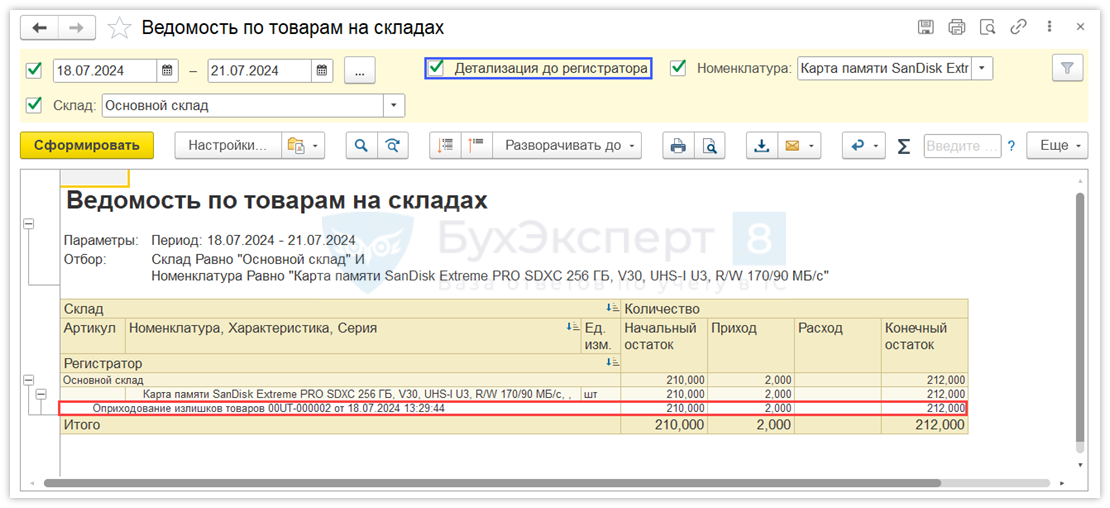
Task: Click the filter funnel icon
Action: (1068, 69)
